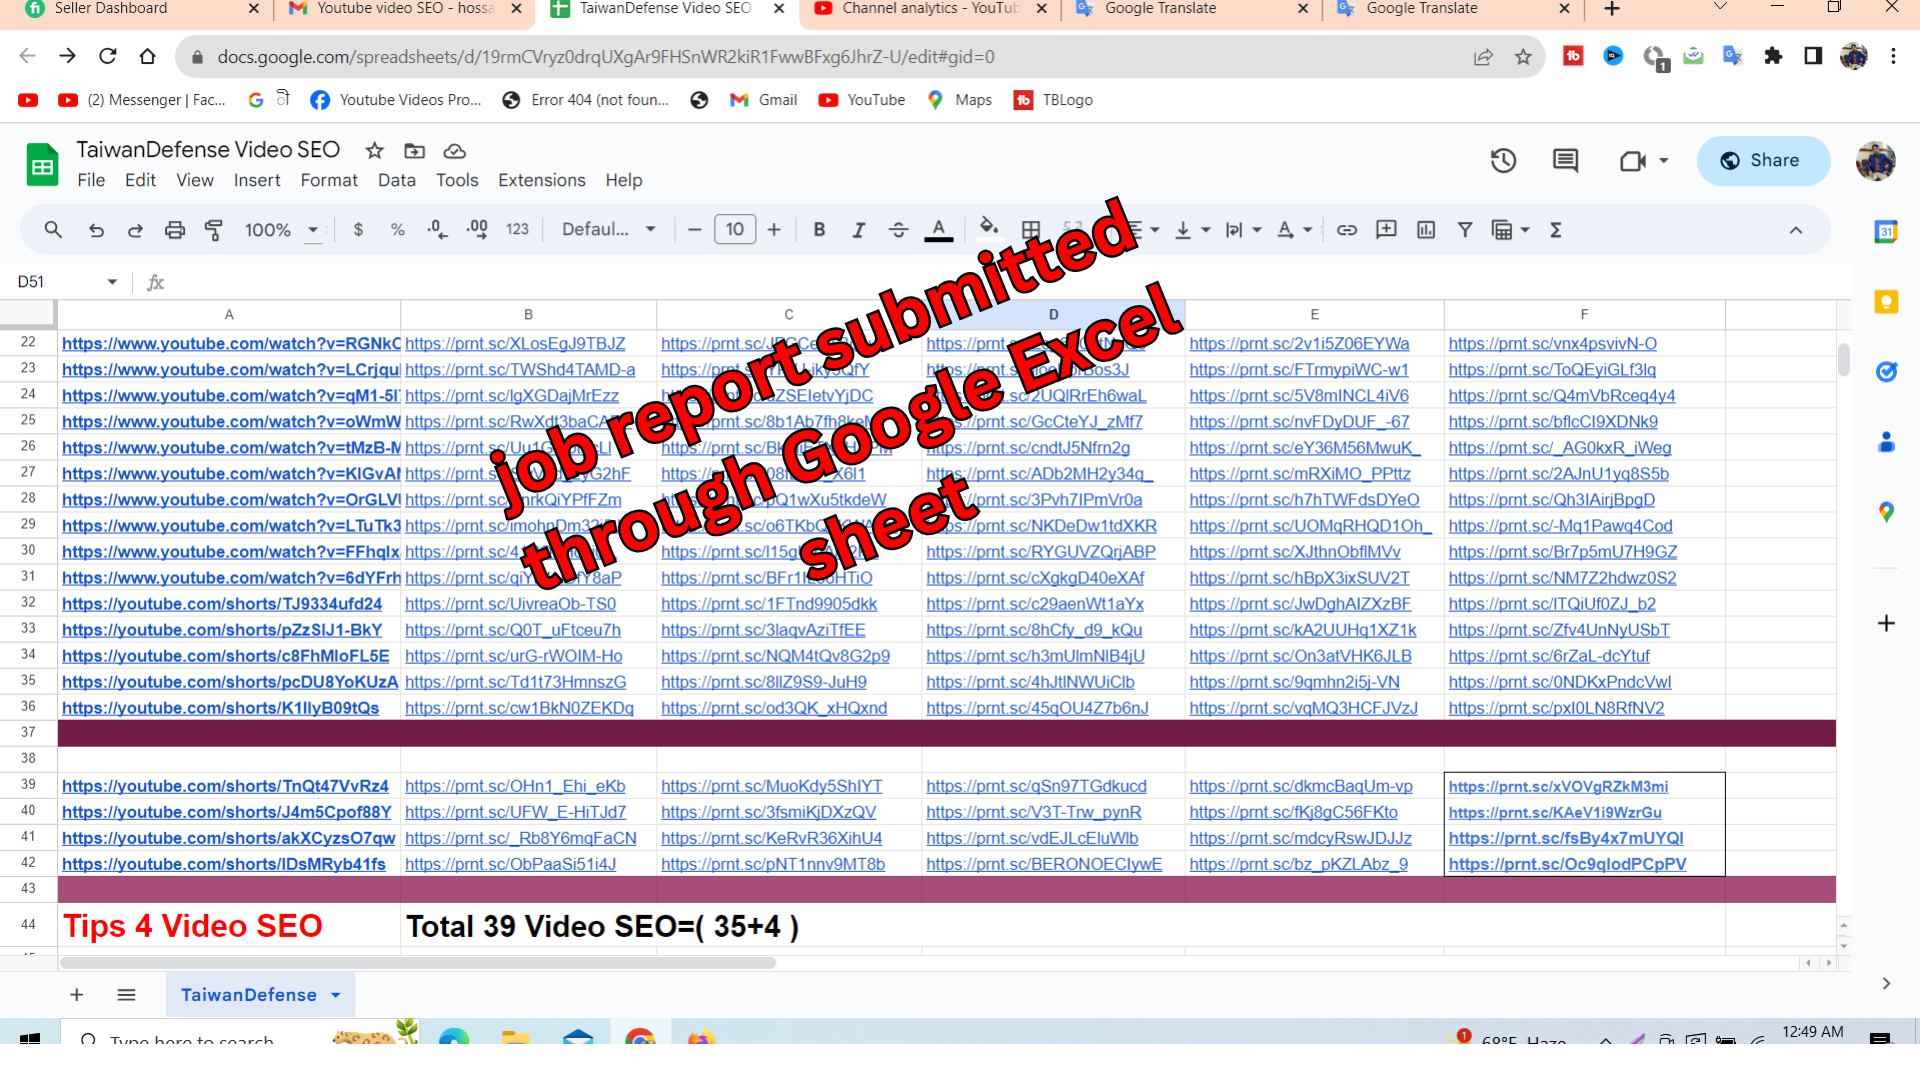Check the cloud save status icon
Image resolution: width=1920 pixels, height=1080 pixels.
(x=455, y=151)
